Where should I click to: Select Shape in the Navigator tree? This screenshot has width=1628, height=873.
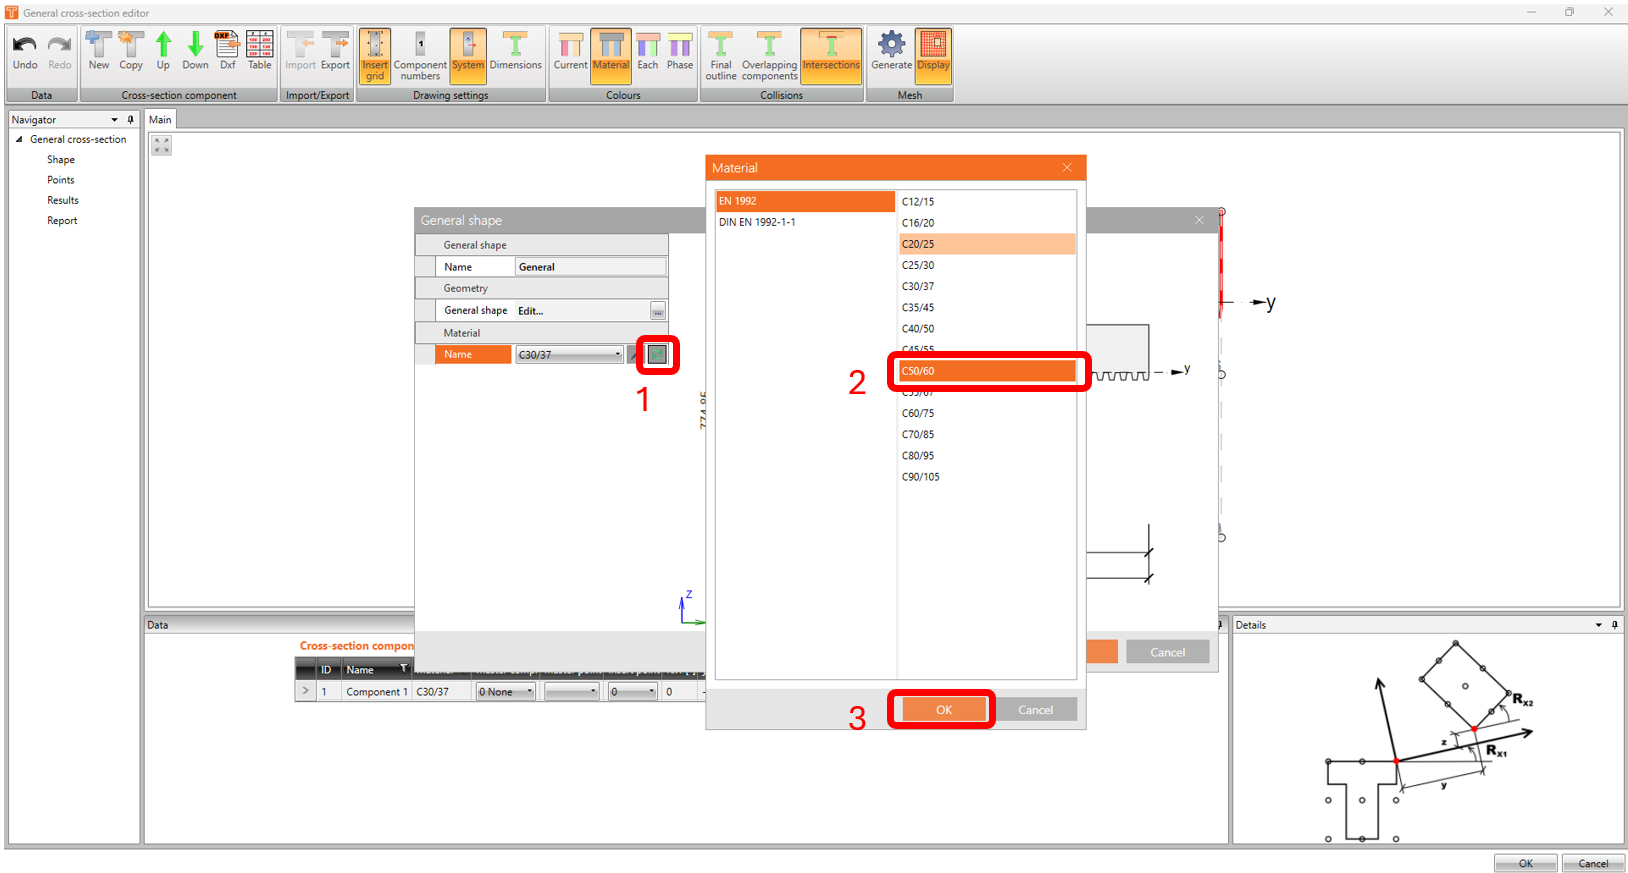pos(61,160)
